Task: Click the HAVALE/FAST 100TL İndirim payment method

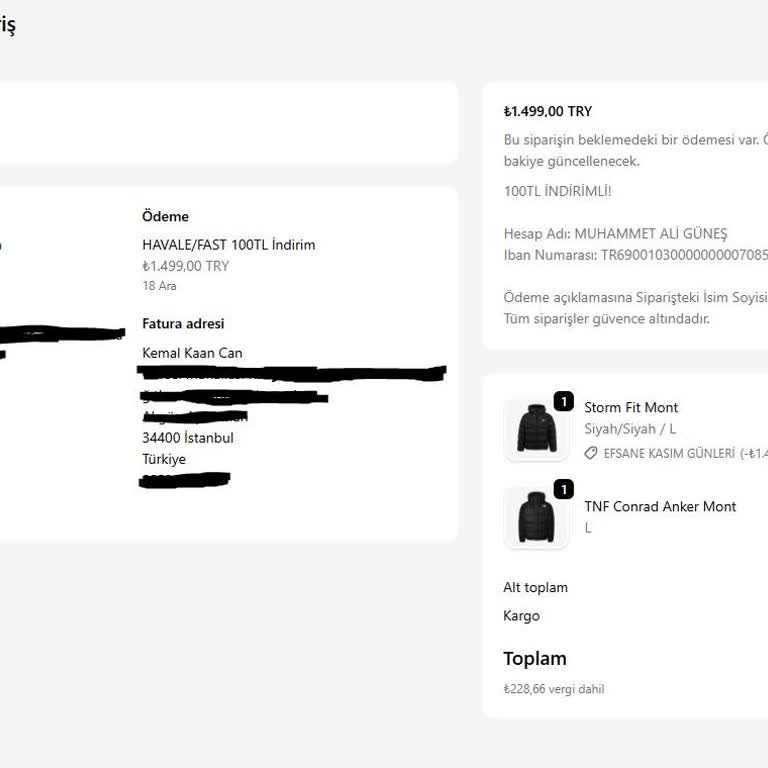Action: (228, 244)
